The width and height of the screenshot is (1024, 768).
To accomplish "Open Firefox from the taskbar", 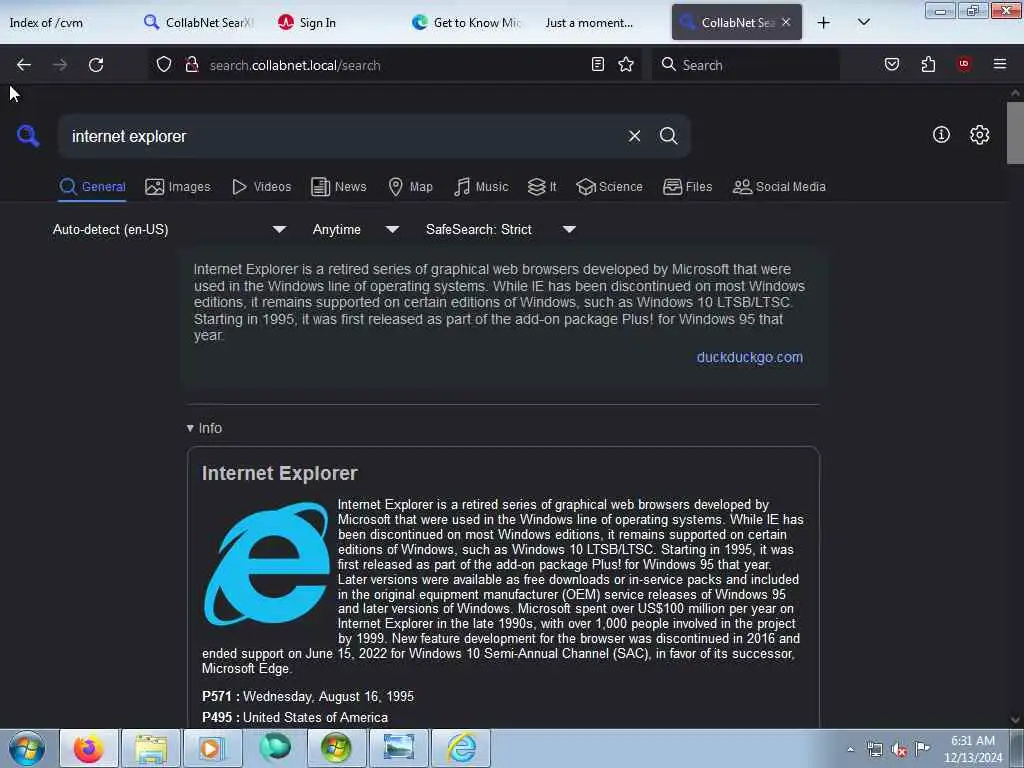I will click(x=88, y=748).
